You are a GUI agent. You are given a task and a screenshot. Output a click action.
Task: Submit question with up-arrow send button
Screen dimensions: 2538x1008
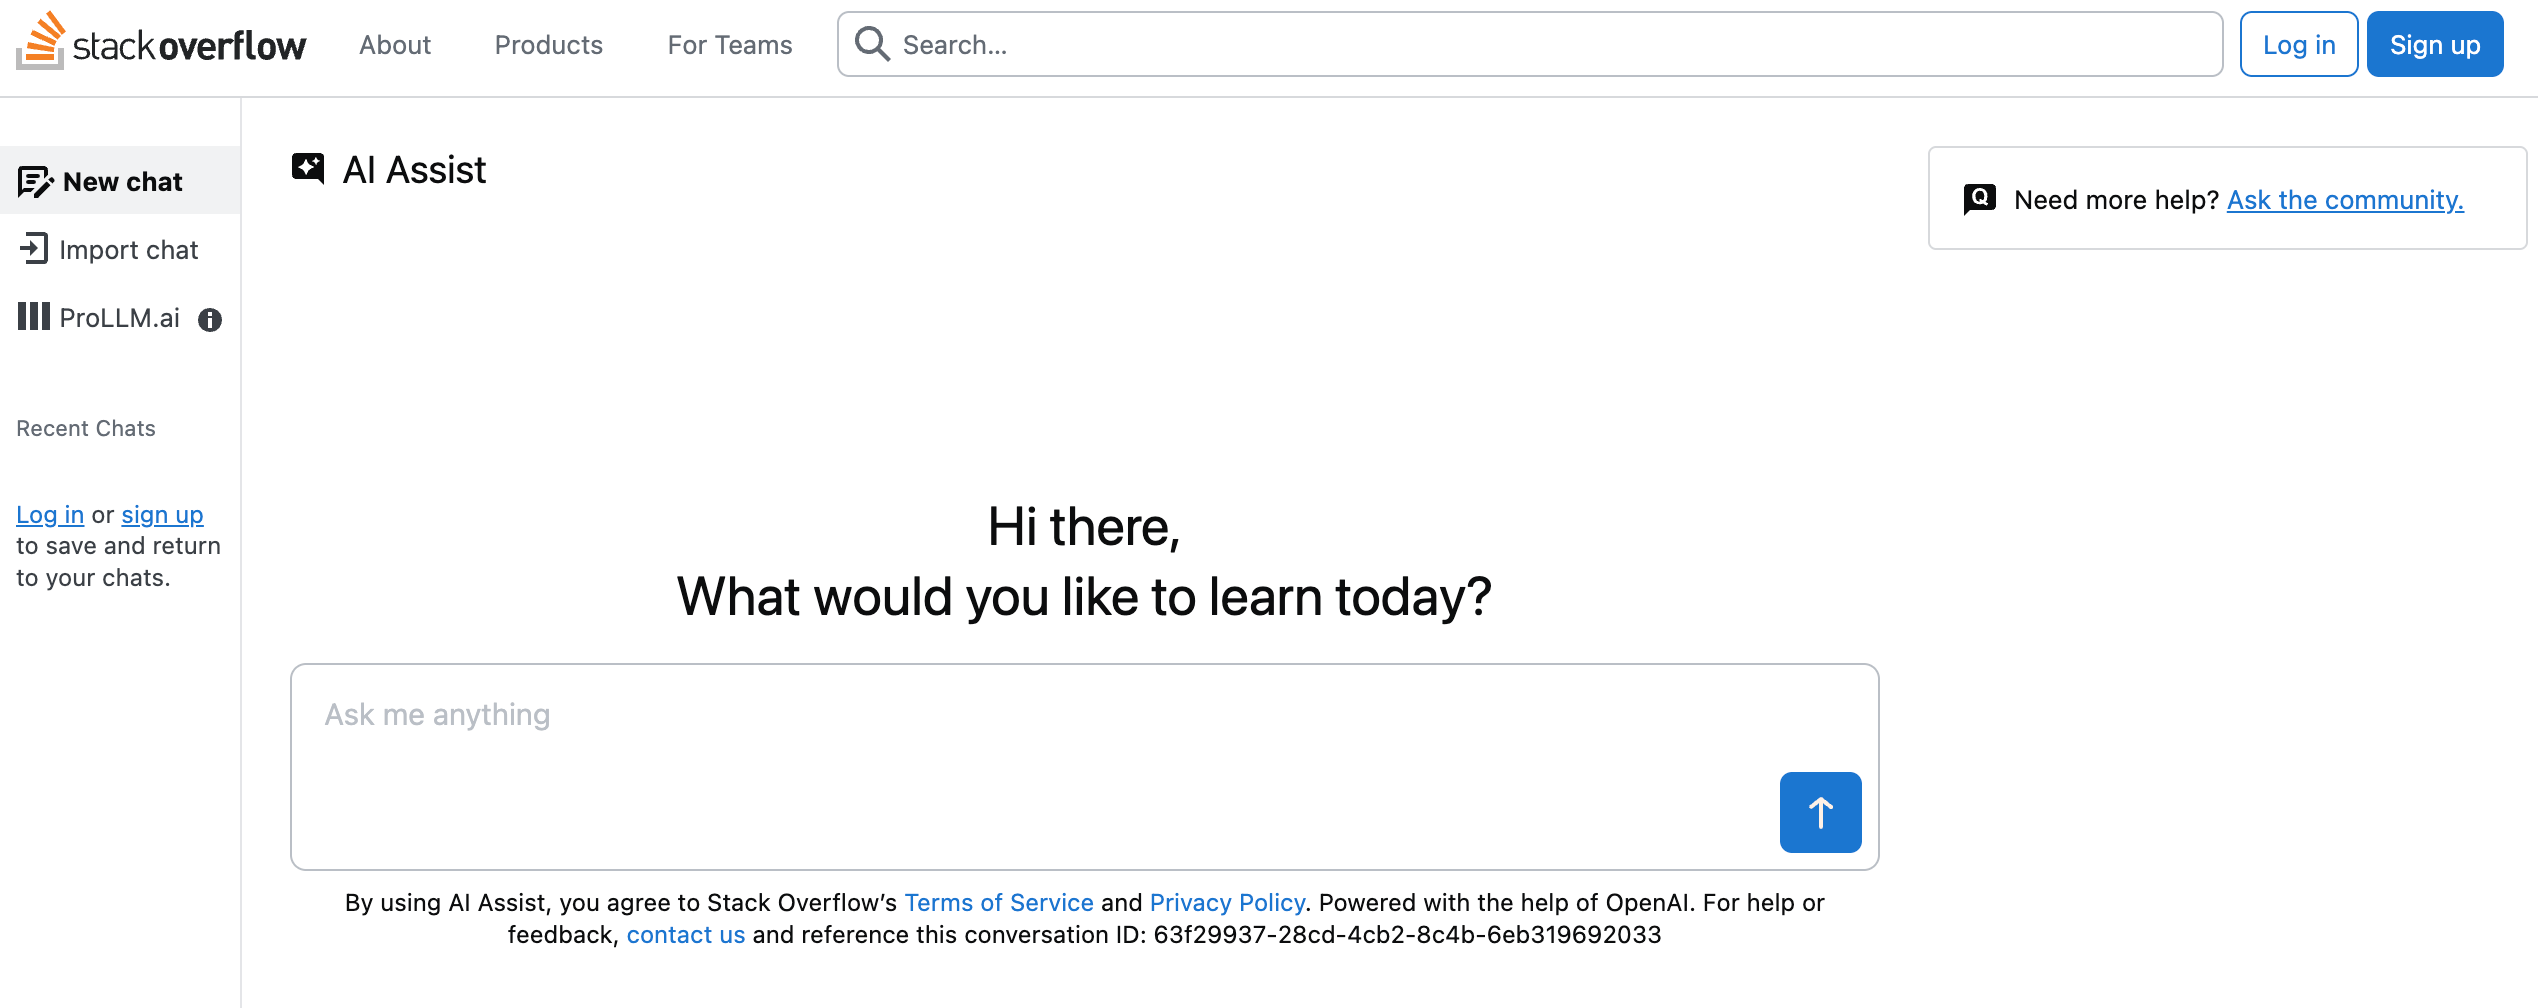1820,812
